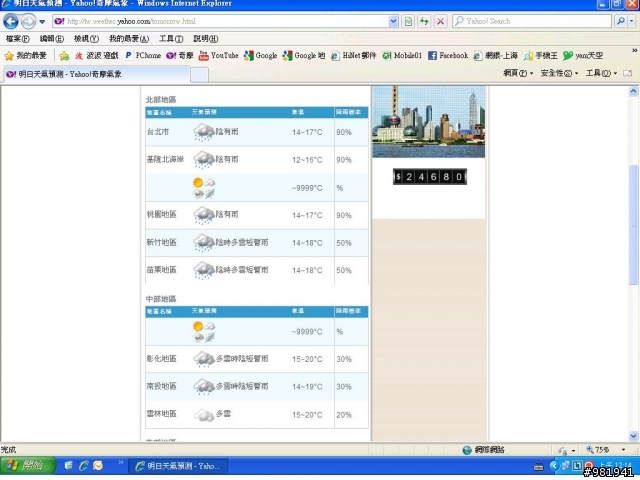This screenshot has width=640, height=480.
Task: Click the Shanghai skyline image
Action: click(429, 122)
